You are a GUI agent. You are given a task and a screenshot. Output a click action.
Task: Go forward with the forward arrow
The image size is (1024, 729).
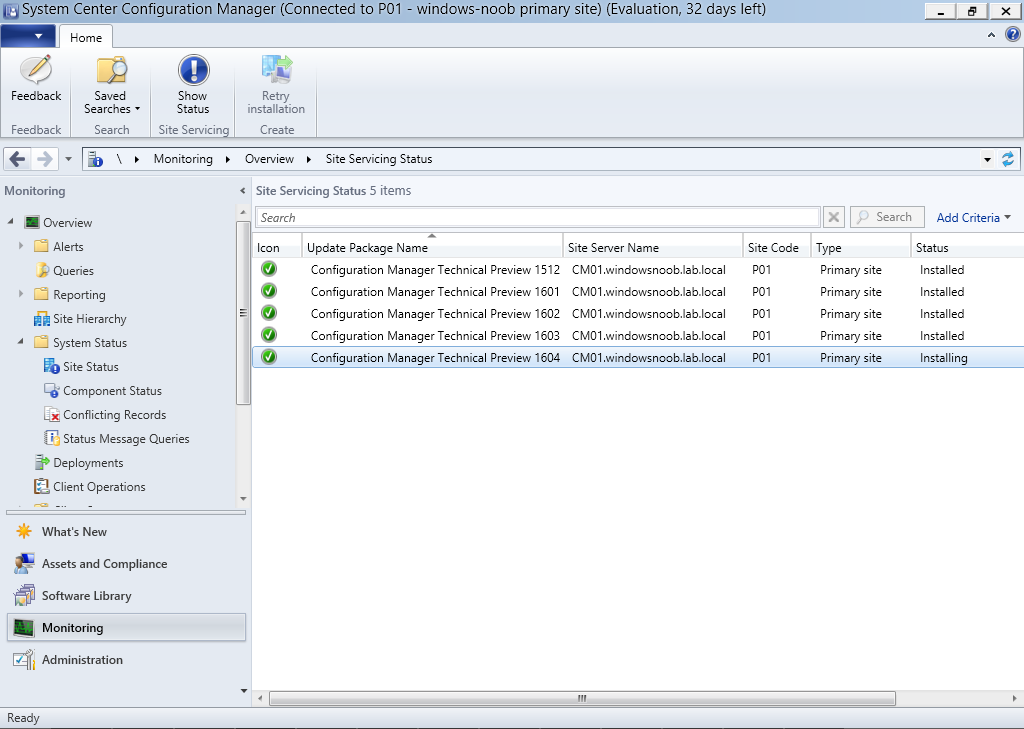44,159
